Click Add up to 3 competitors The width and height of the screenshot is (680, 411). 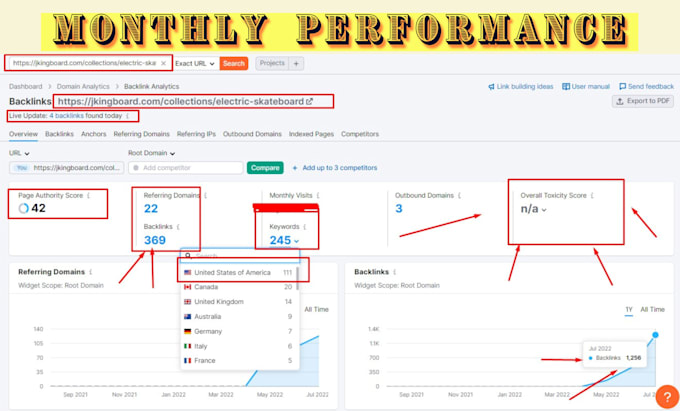pyautogui.click(x=335, y=168)
